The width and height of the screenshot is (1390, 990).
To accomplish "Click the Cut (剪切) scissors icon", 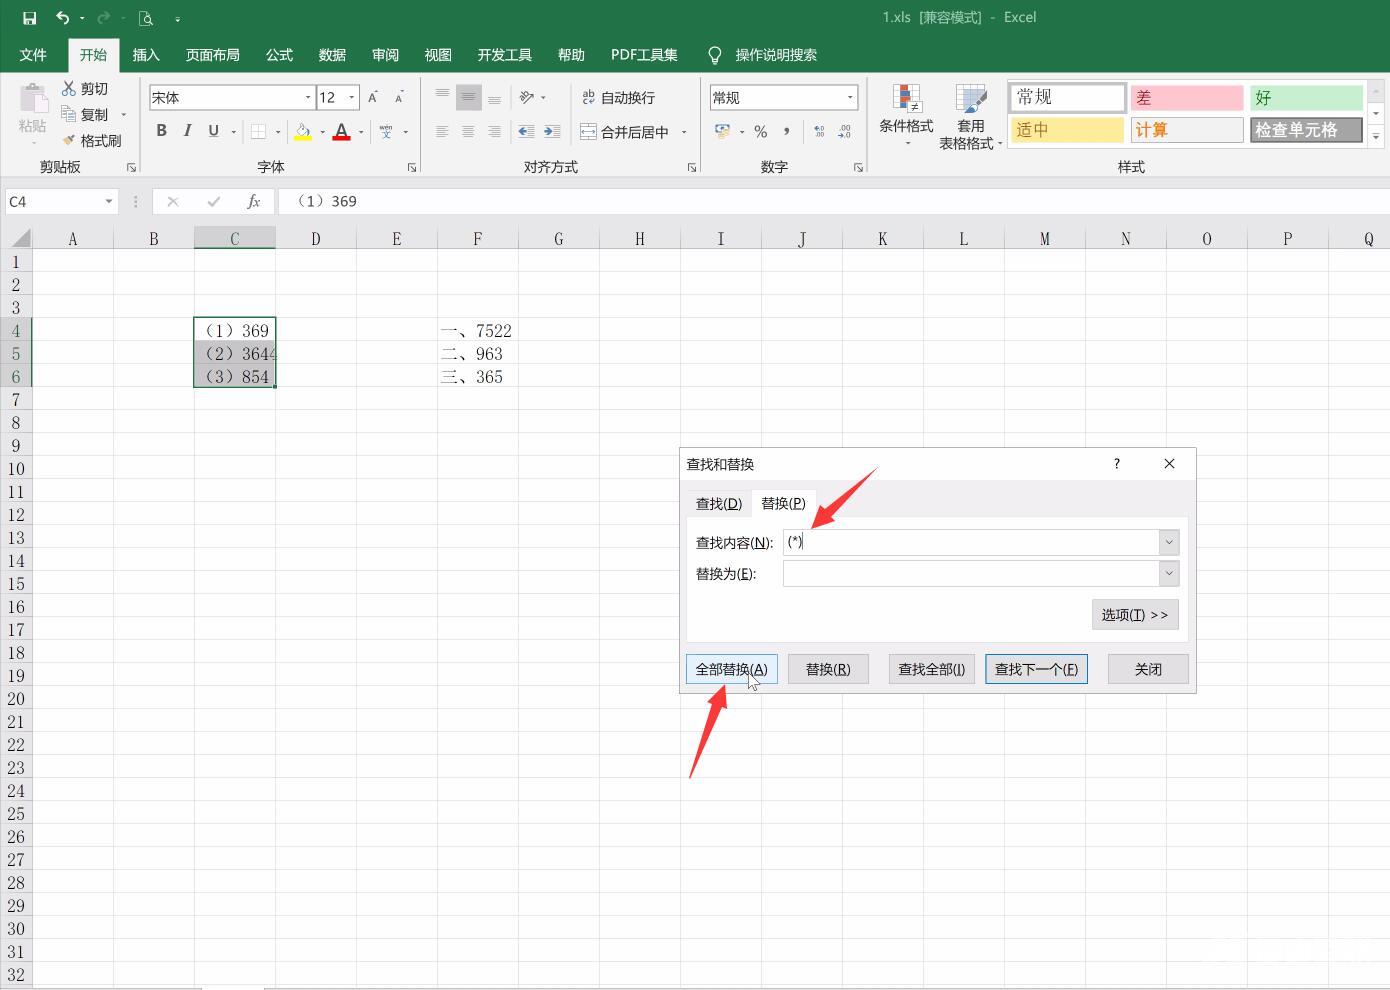I will (69, 89).
